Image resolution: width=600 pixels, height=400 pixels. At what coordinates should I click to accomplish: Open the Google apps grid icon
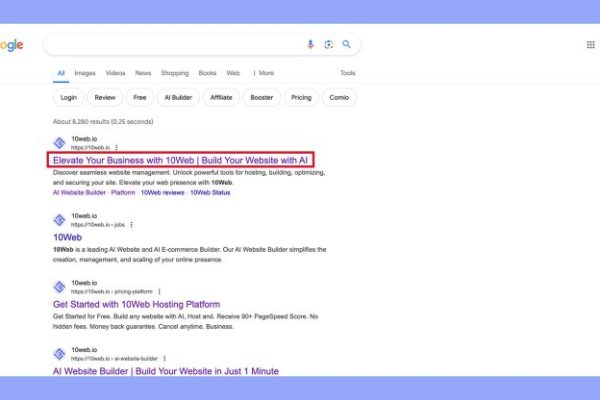coord(590,45)
